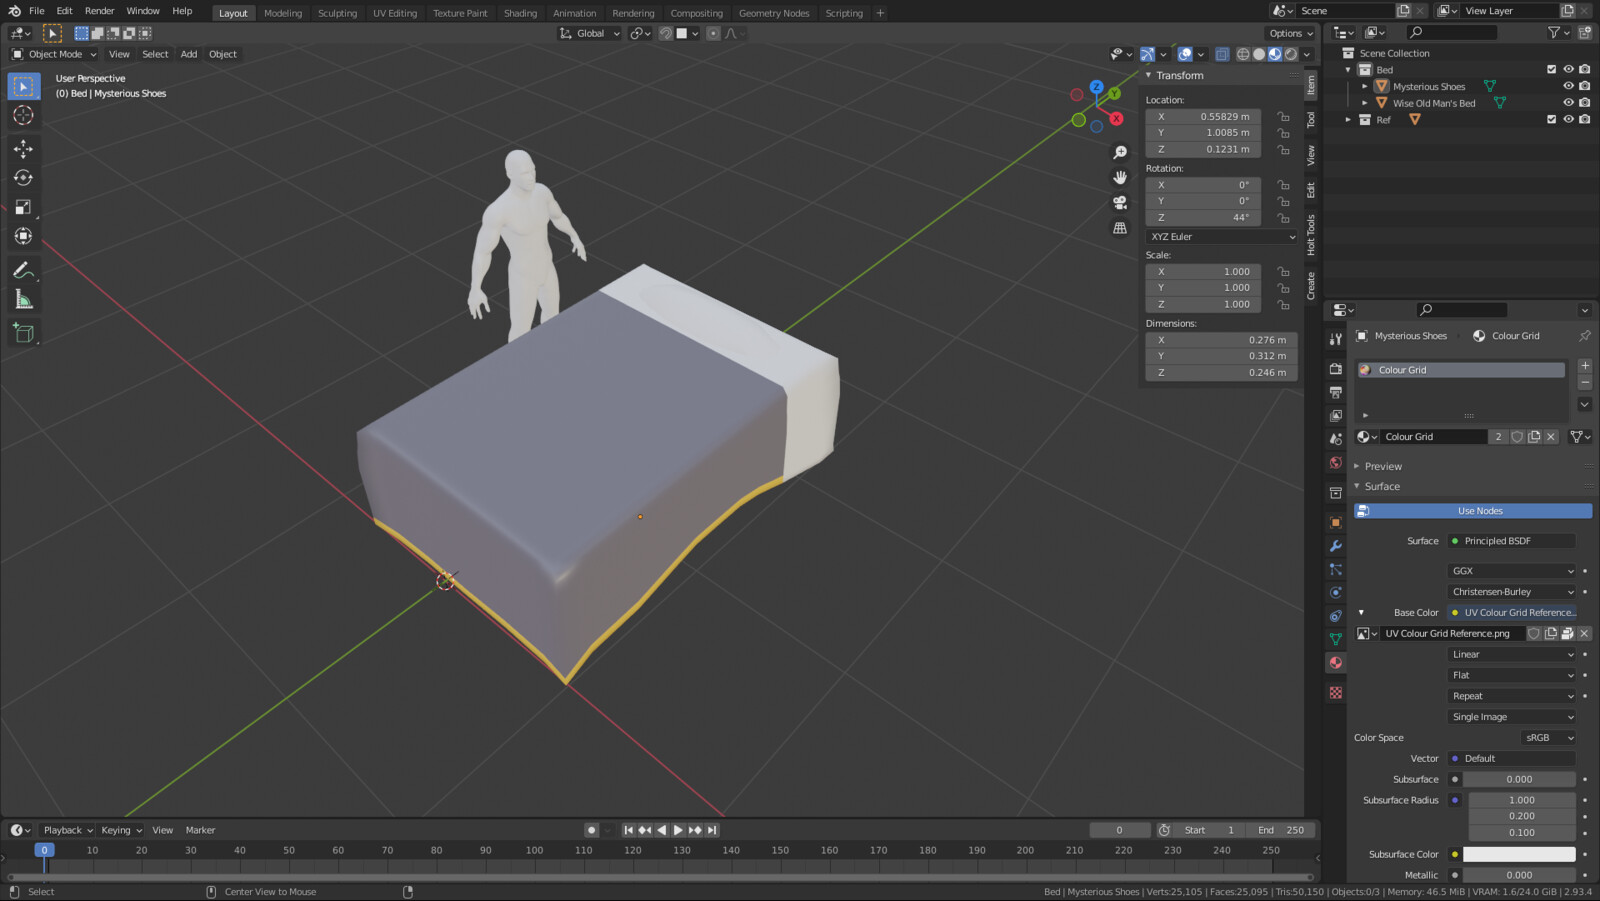Choose the Measure ruler tool
1600x901 pixels.
(x=23, y=299)
